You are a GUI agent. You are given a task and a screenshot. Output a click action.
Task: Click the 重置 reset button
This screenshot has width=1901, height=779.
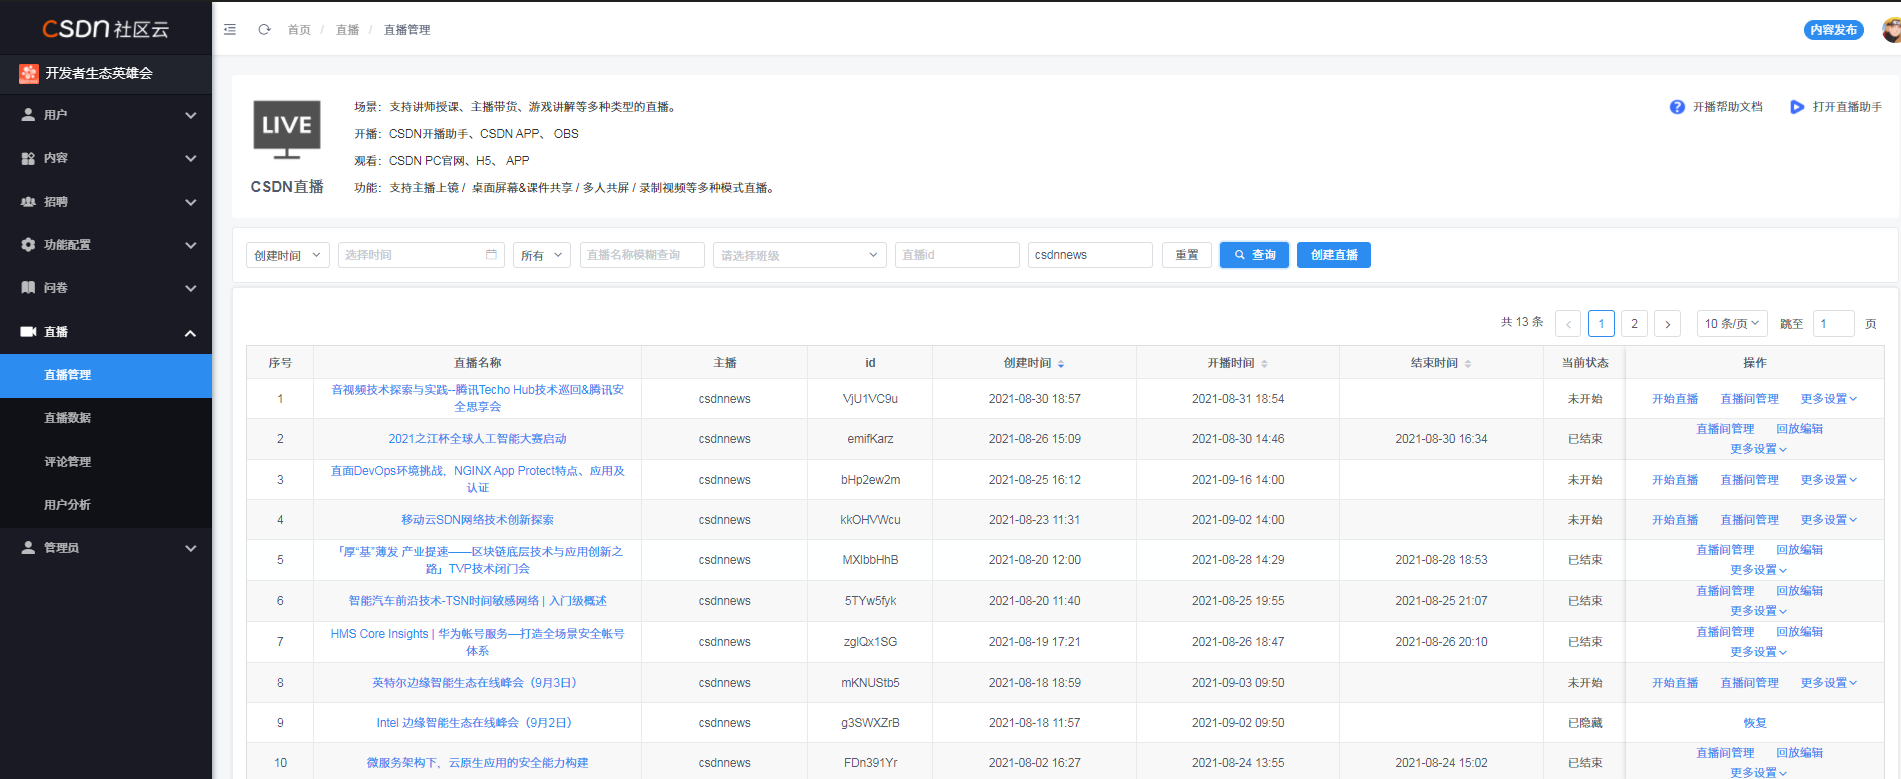pyautogui.click(x=1187, y=255)
